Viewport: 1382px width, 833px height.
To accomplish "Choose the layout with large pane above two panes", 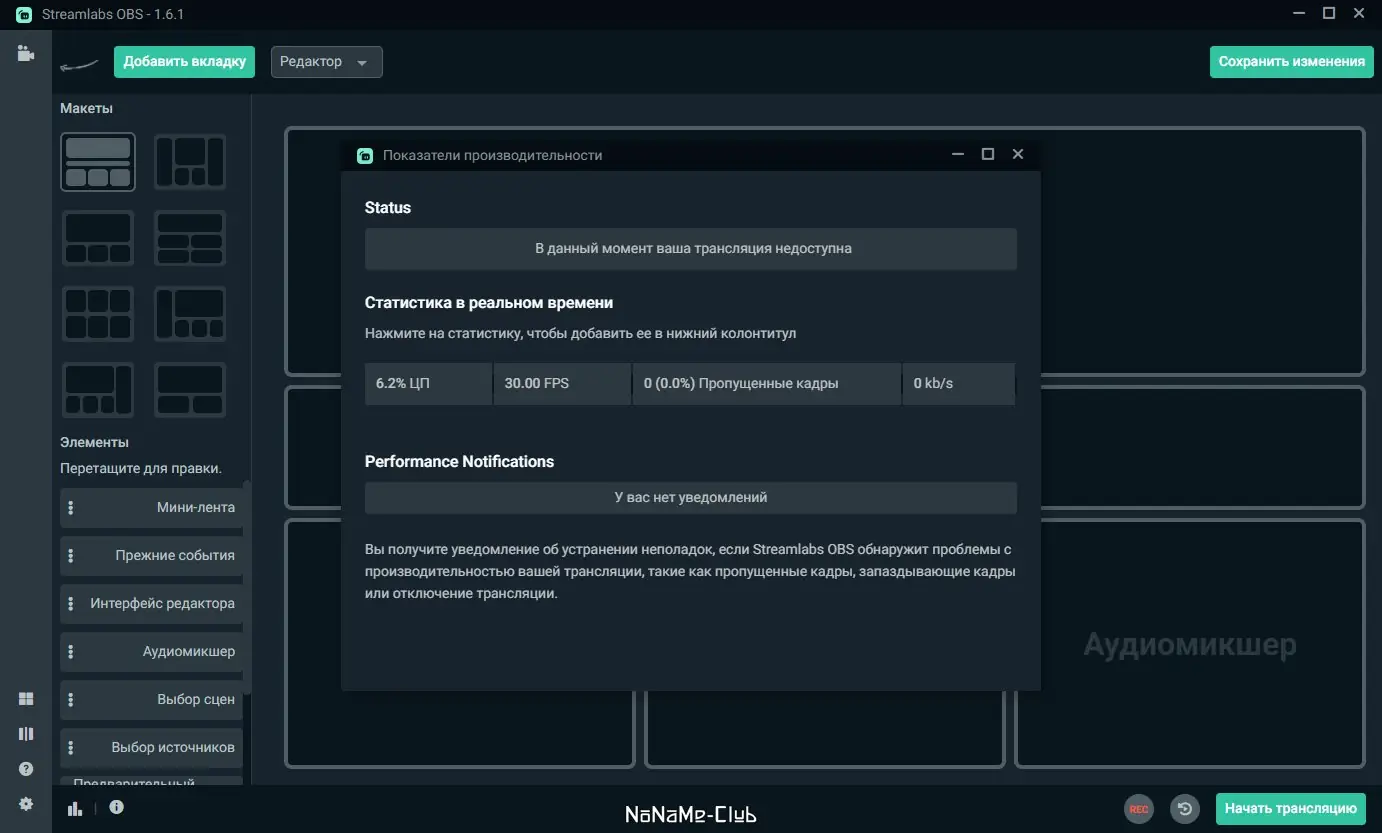I will coord(190,390).
